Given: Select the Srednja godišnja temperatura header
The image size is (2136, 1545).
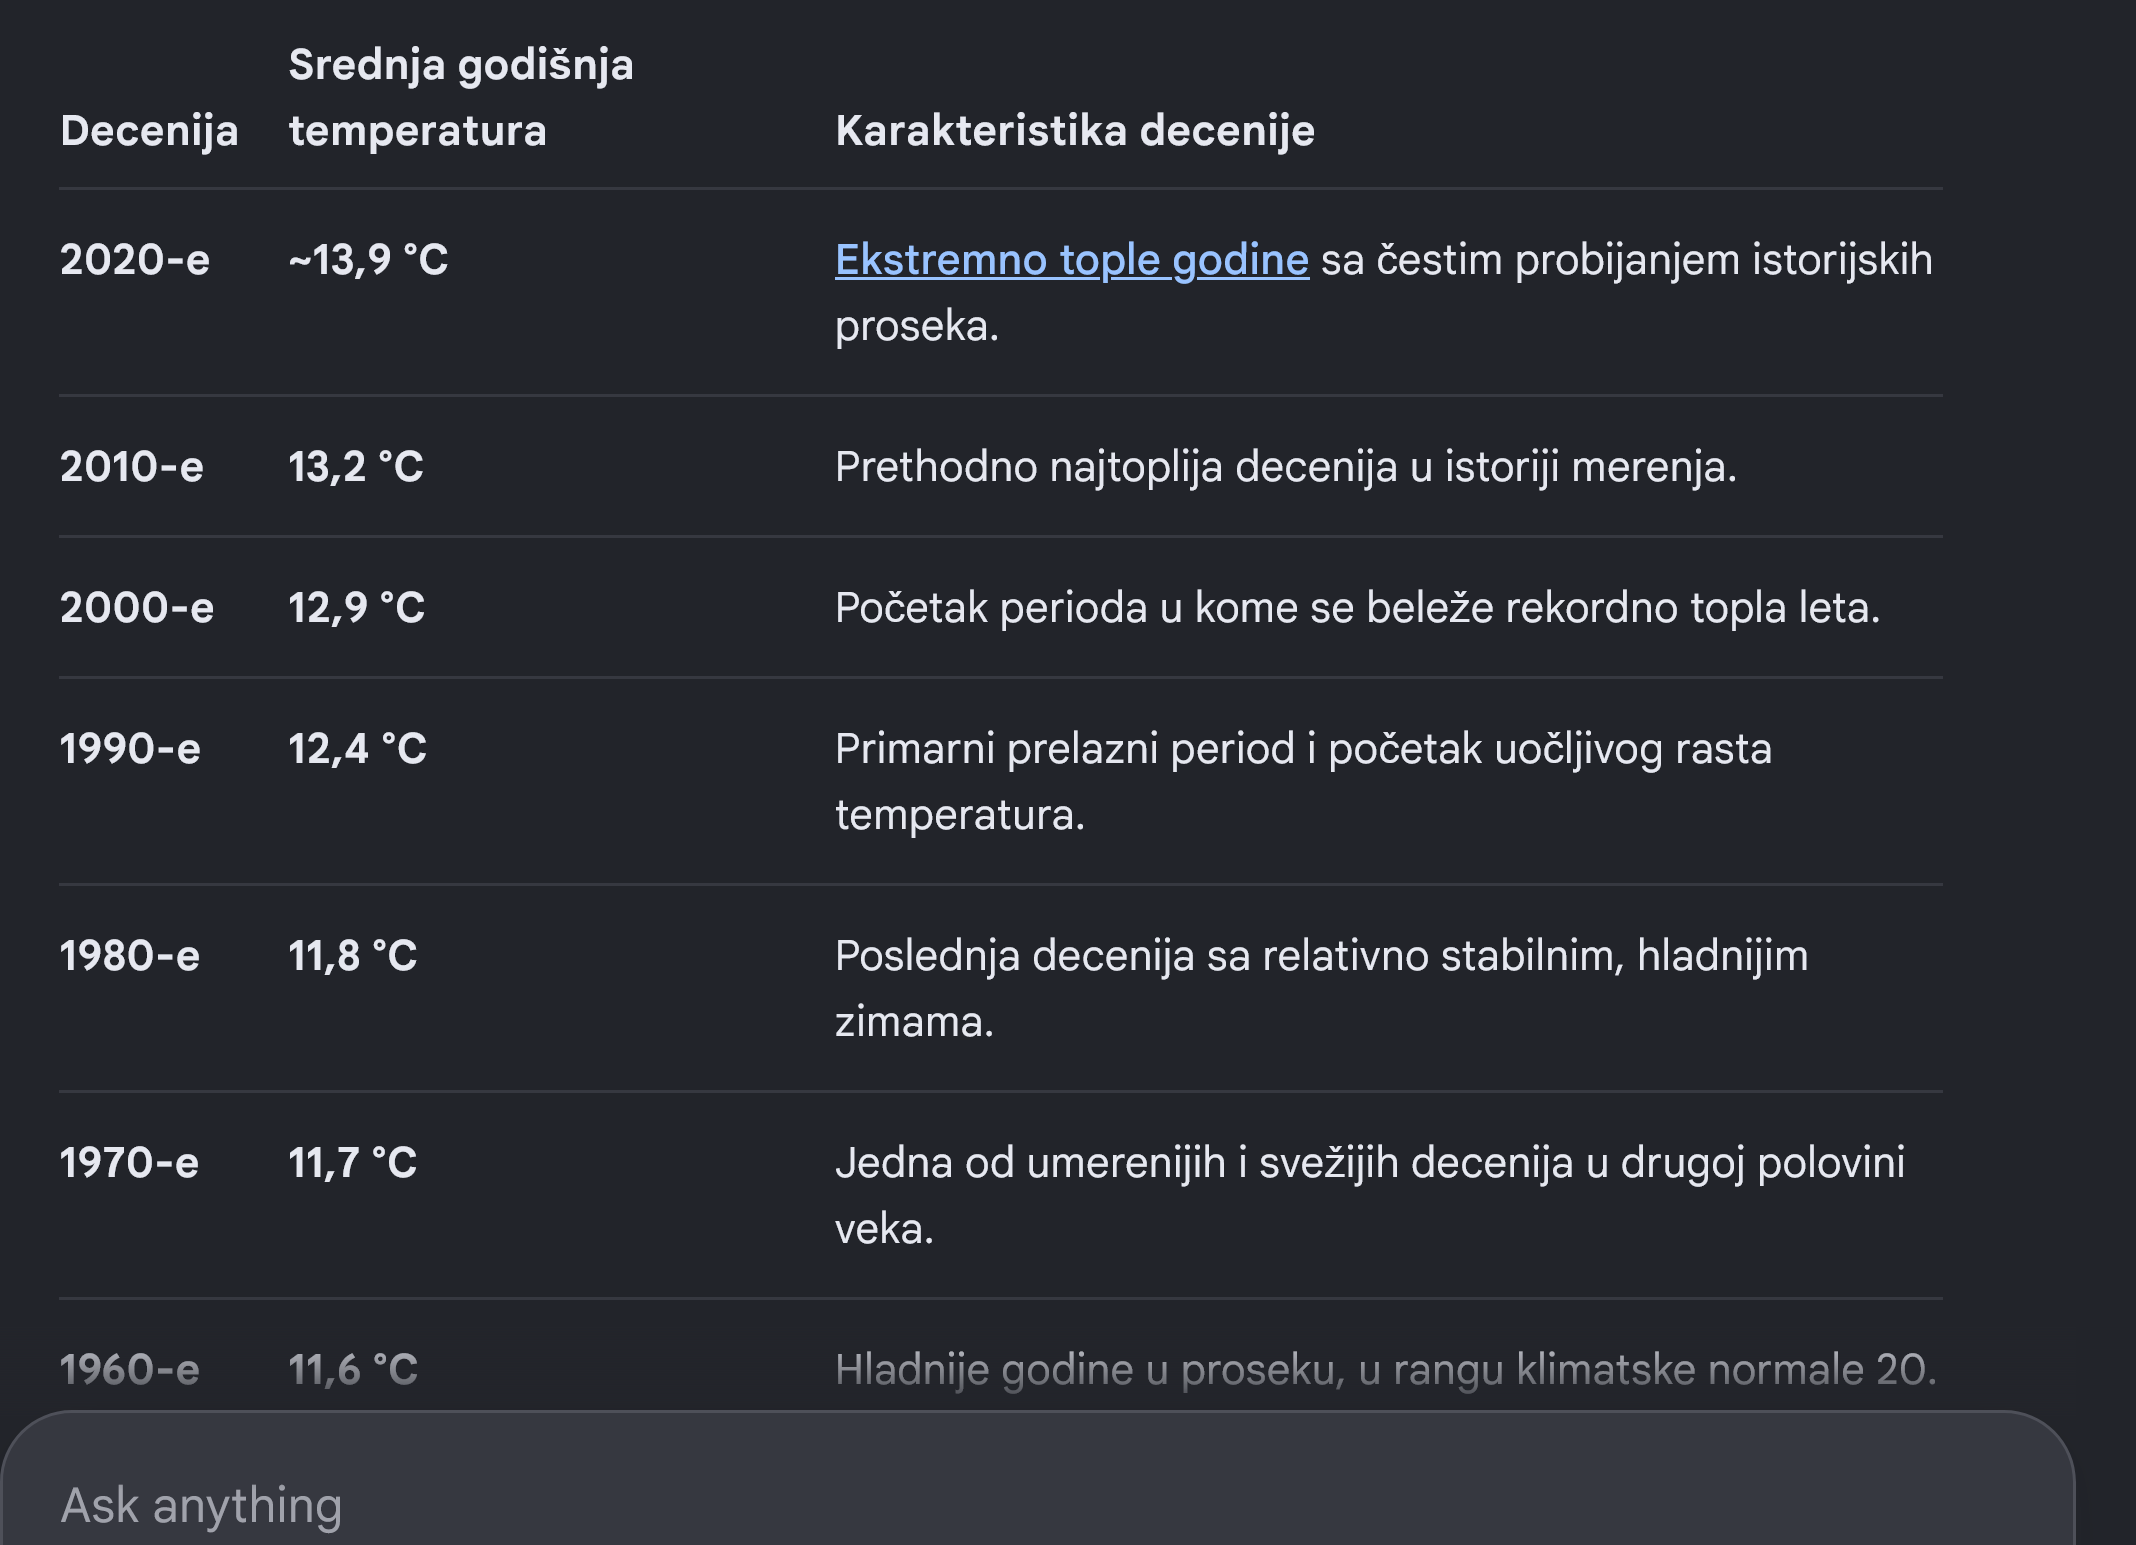Looking at the screenshot, I should [x=461, y=98].
